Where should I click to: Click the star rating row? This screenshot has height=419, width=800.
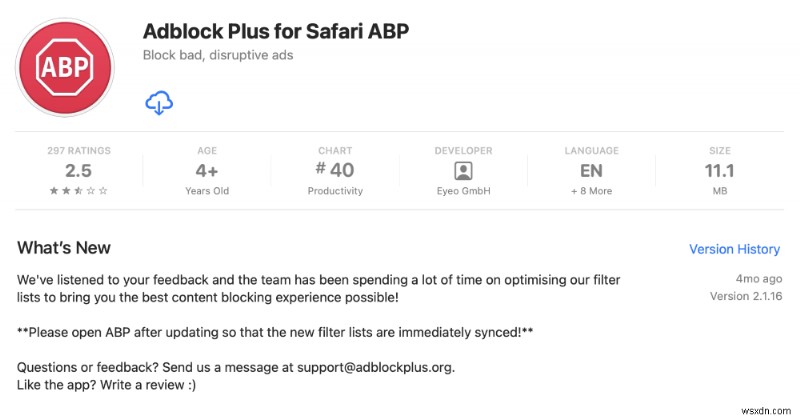(x=79, y=191)
